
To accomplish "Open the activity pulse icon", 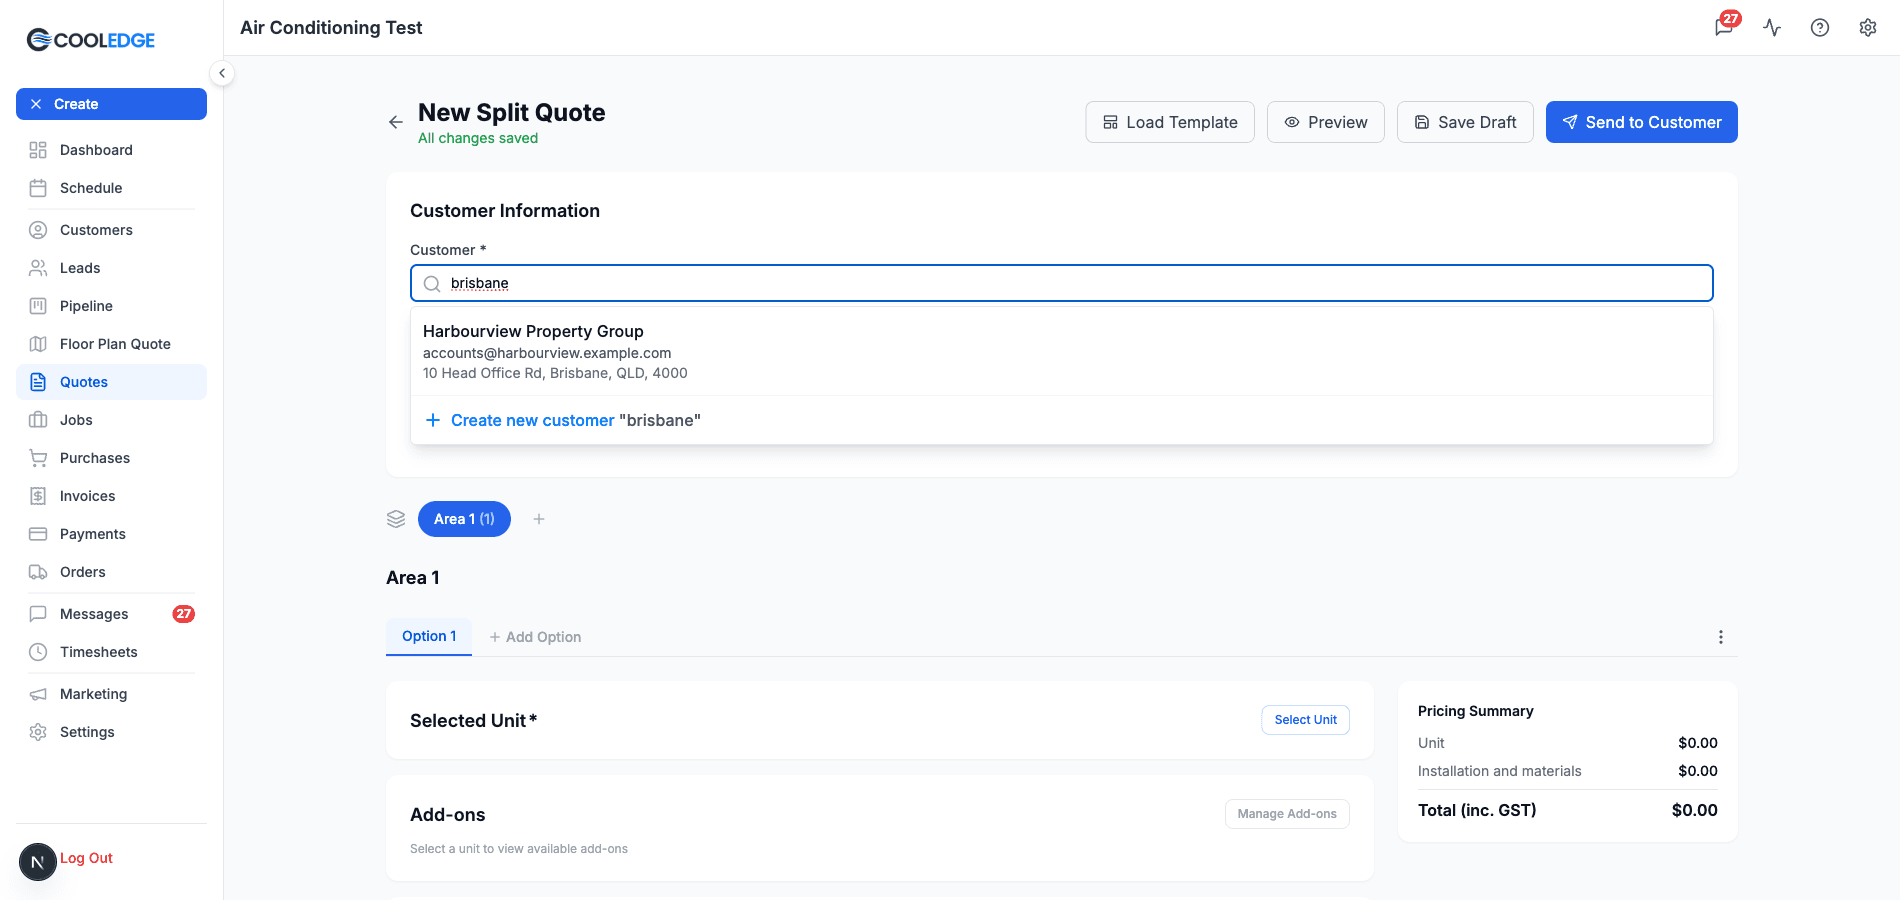I will coord(1772,28).
